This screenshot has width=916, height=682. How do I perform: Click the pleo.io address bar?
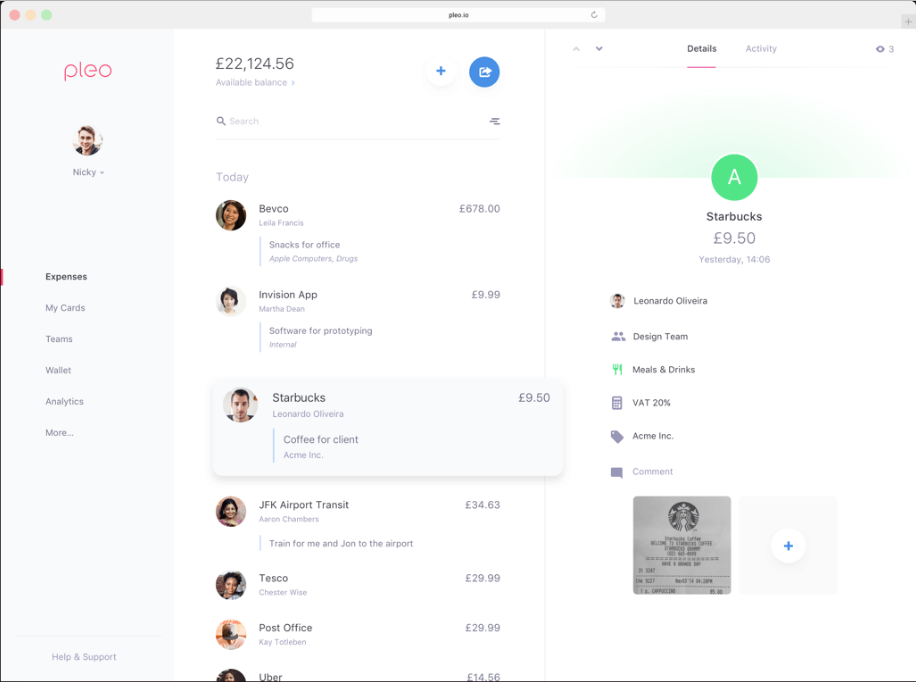pos(458,15)
